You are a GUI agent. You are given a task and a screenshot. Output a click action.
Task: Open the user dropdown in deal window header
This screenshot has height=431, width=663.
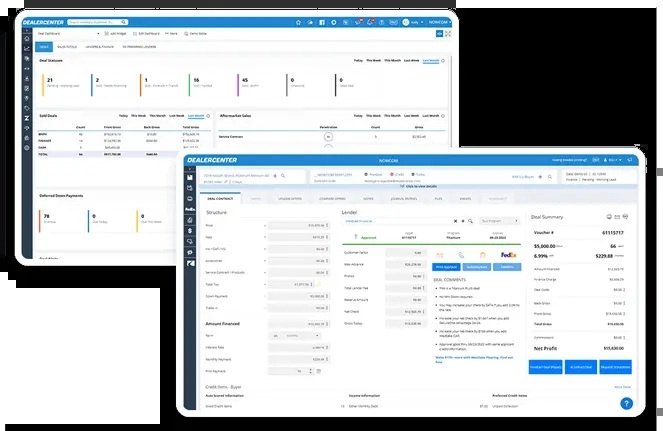point(612,160)
